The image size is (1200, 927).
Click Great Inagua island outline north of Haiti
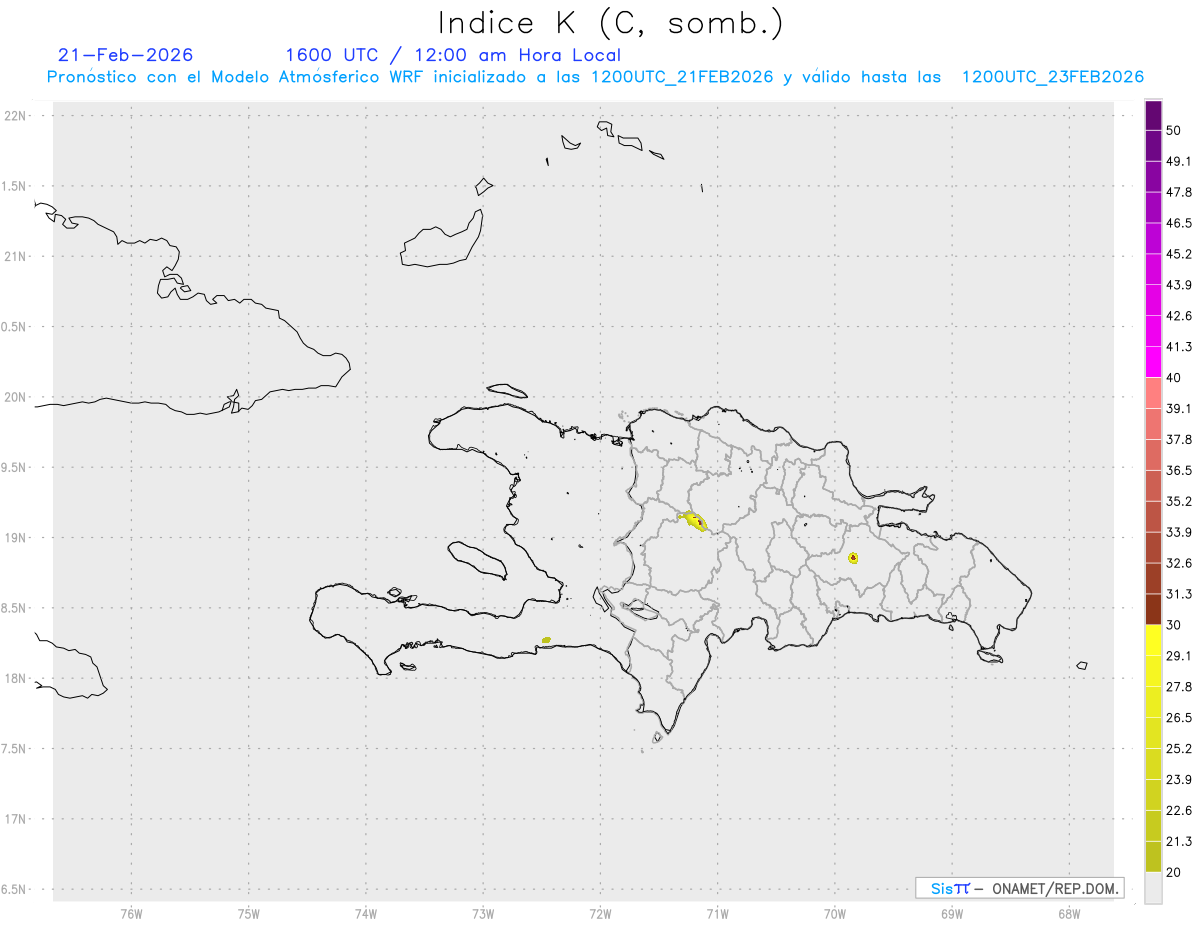point(442,239)
